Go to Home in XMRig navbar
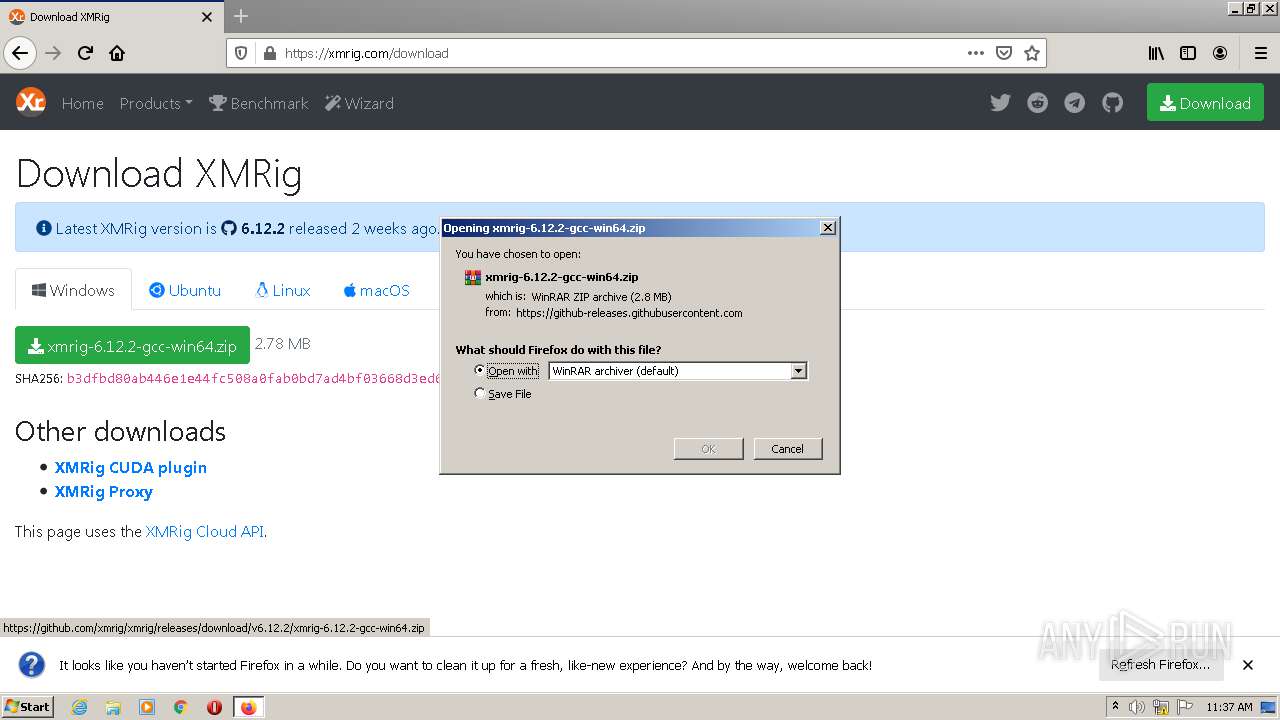Image resolution: width=1280 pixels, height=720 pixels. [x=82, y=103]
